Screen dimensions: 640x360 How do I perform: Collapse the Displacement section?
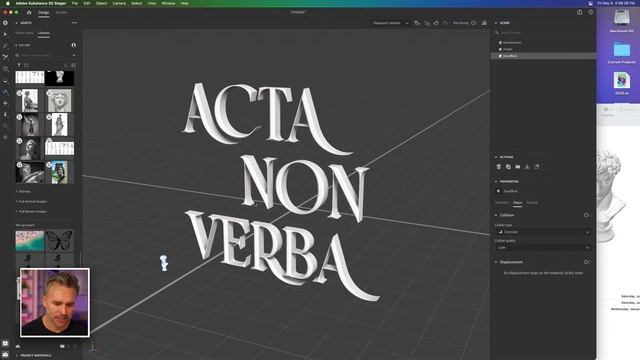[496, 262]
